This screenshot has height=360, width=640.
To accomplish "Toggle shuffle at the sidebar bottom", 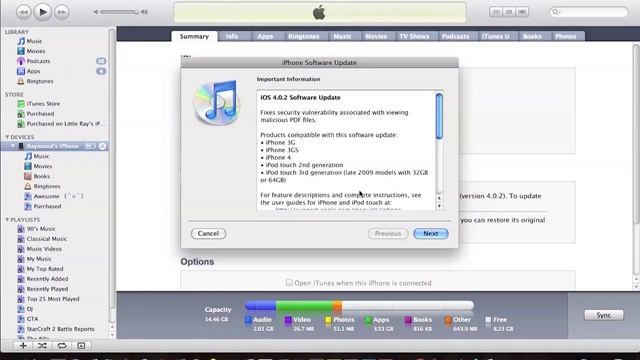I will tap(42, 346).
